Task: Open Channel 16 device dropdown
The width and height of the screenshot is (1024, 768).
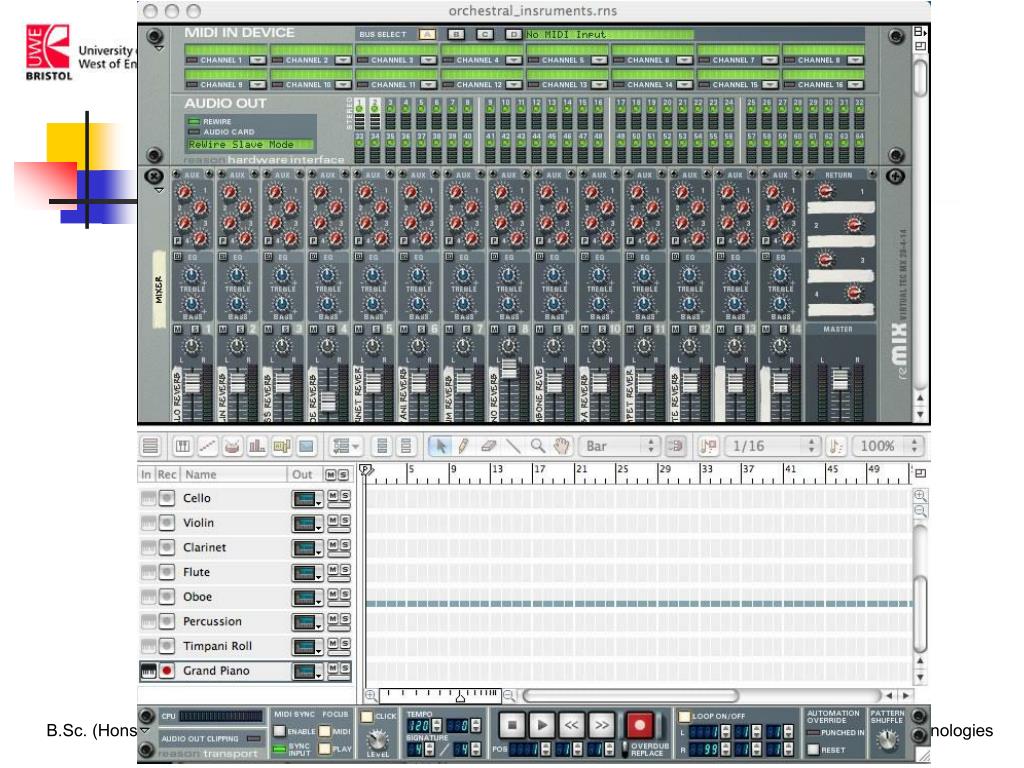Action: (x=856, y=85)
